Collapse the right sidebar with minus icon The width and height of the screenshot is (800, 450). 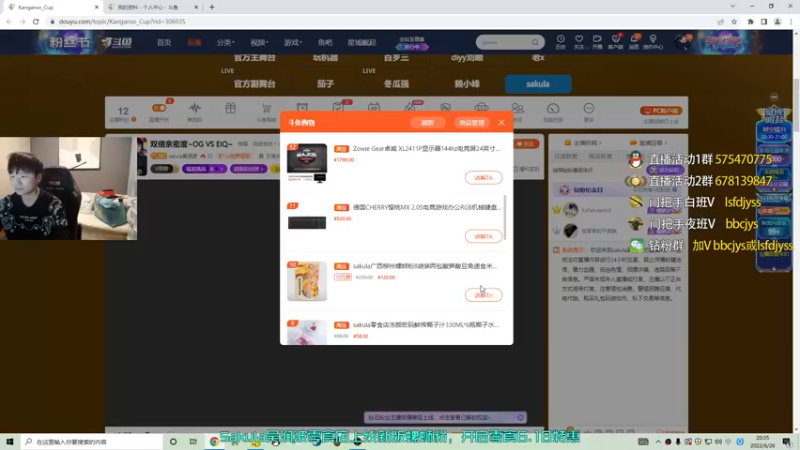click(x=774, y=97)
